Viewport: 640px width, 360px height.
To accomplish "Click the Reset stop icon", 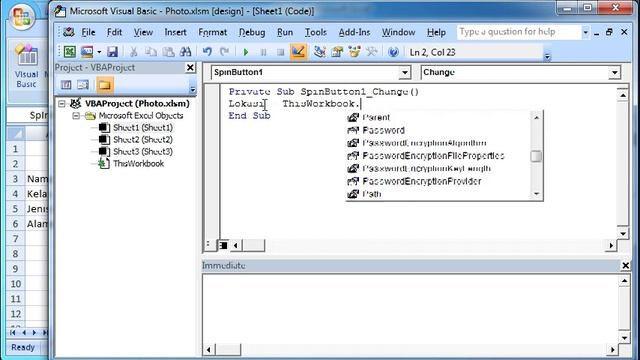I will [280, 52].
